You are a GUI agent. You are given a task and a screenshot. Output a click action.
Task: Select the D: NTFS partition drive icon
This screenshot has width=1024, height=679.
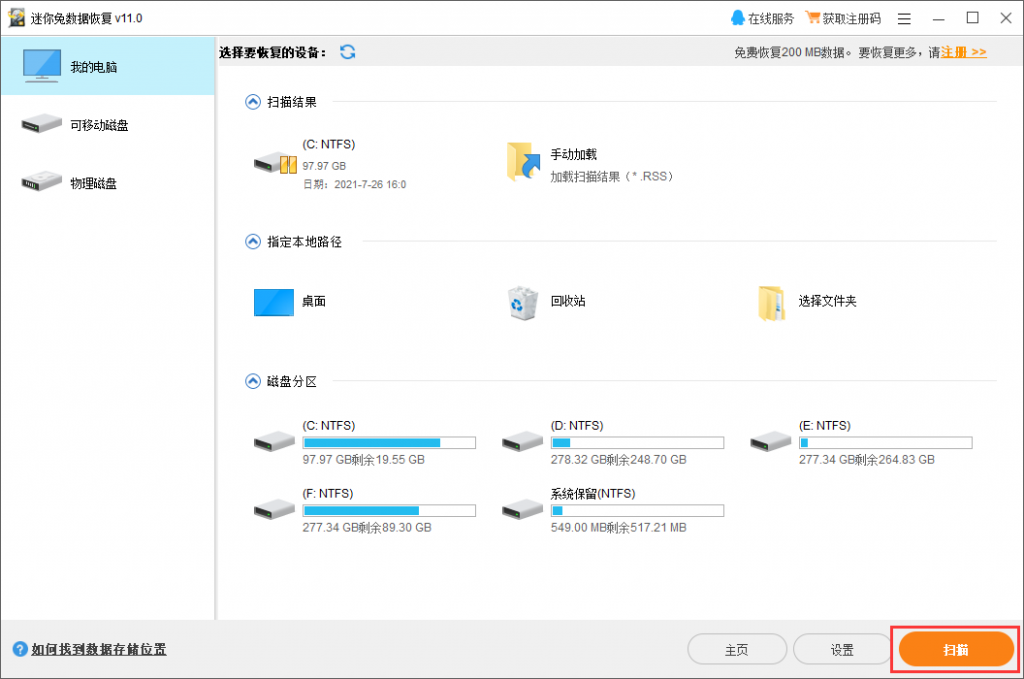(522, 442)
